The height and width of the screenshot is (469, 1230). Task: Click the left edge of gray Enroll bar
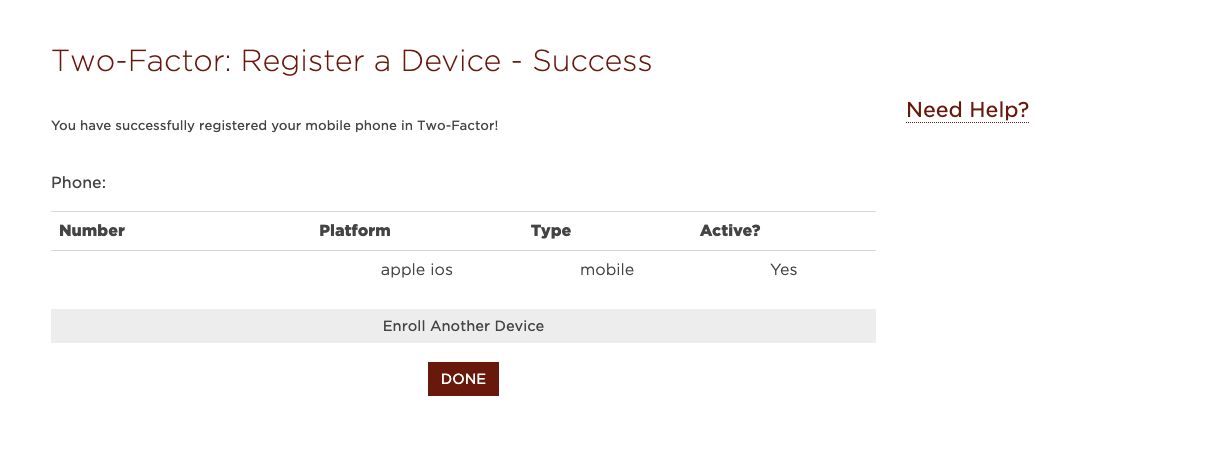(60, 326)
